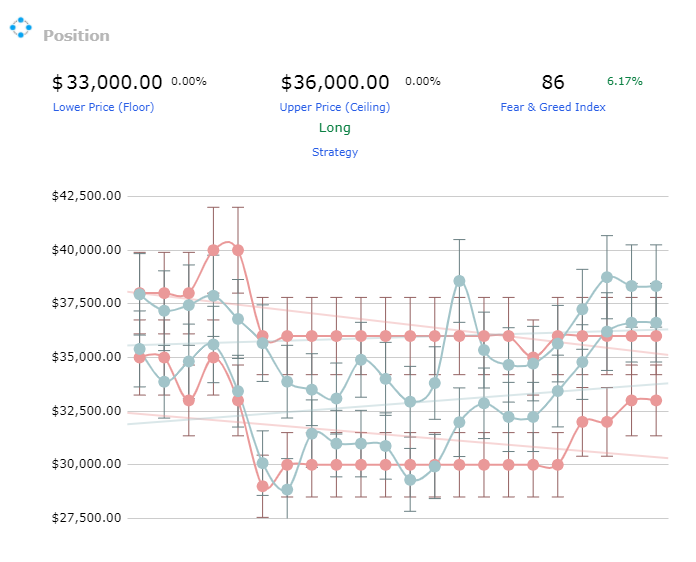Click the 0.00% beside the floor price
Image resolution: width=696 pixels, height=562 pixels.
pos(189,81)
